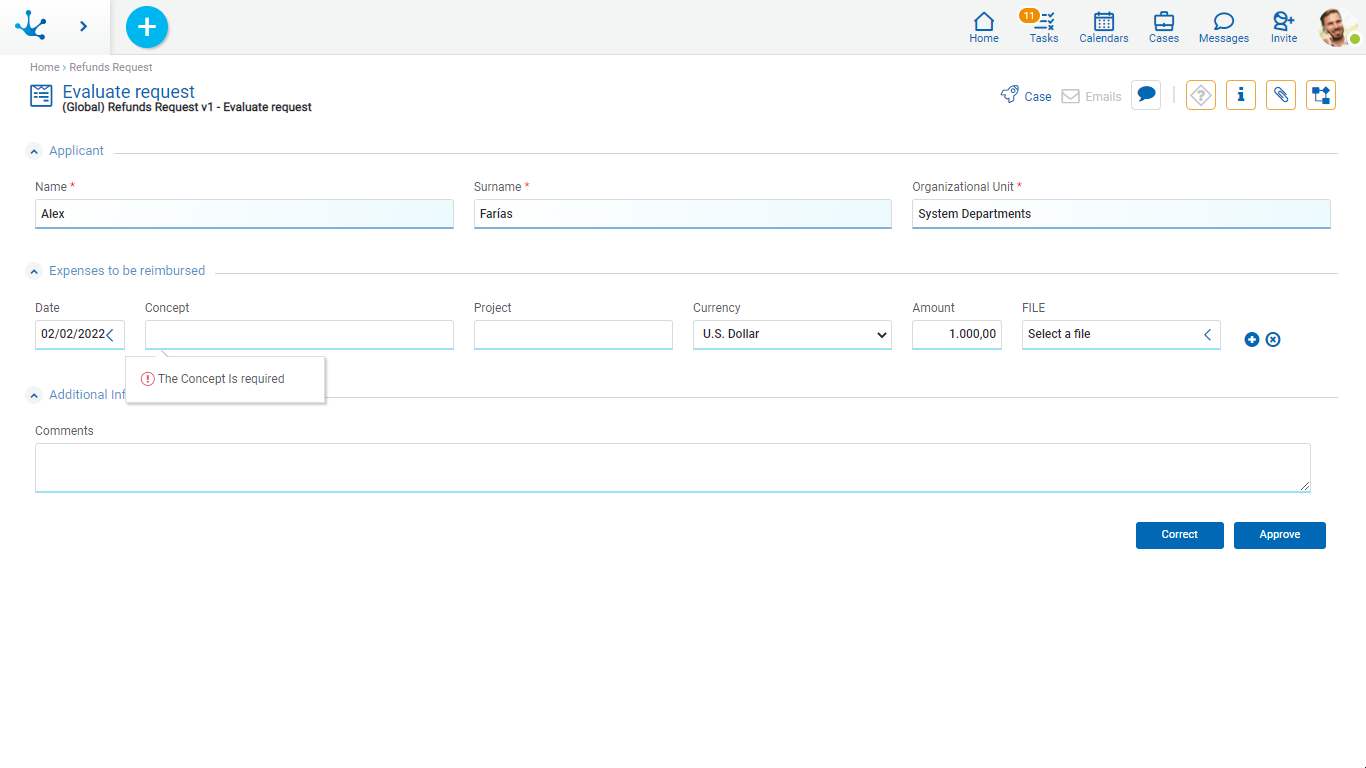Viewport: 1366px width, 768px height.
Task: Collapse the Applicant section
Action: [35, 152]
